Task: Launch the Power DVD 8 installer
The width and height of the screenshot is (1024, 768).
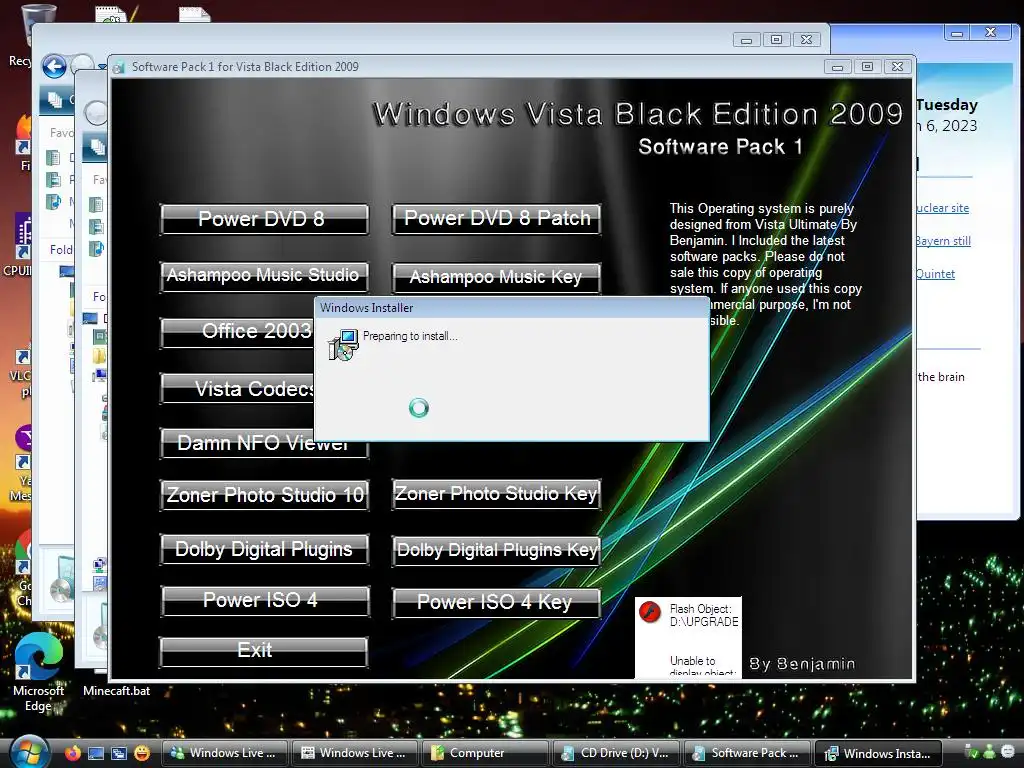Action: click(264, 219)
